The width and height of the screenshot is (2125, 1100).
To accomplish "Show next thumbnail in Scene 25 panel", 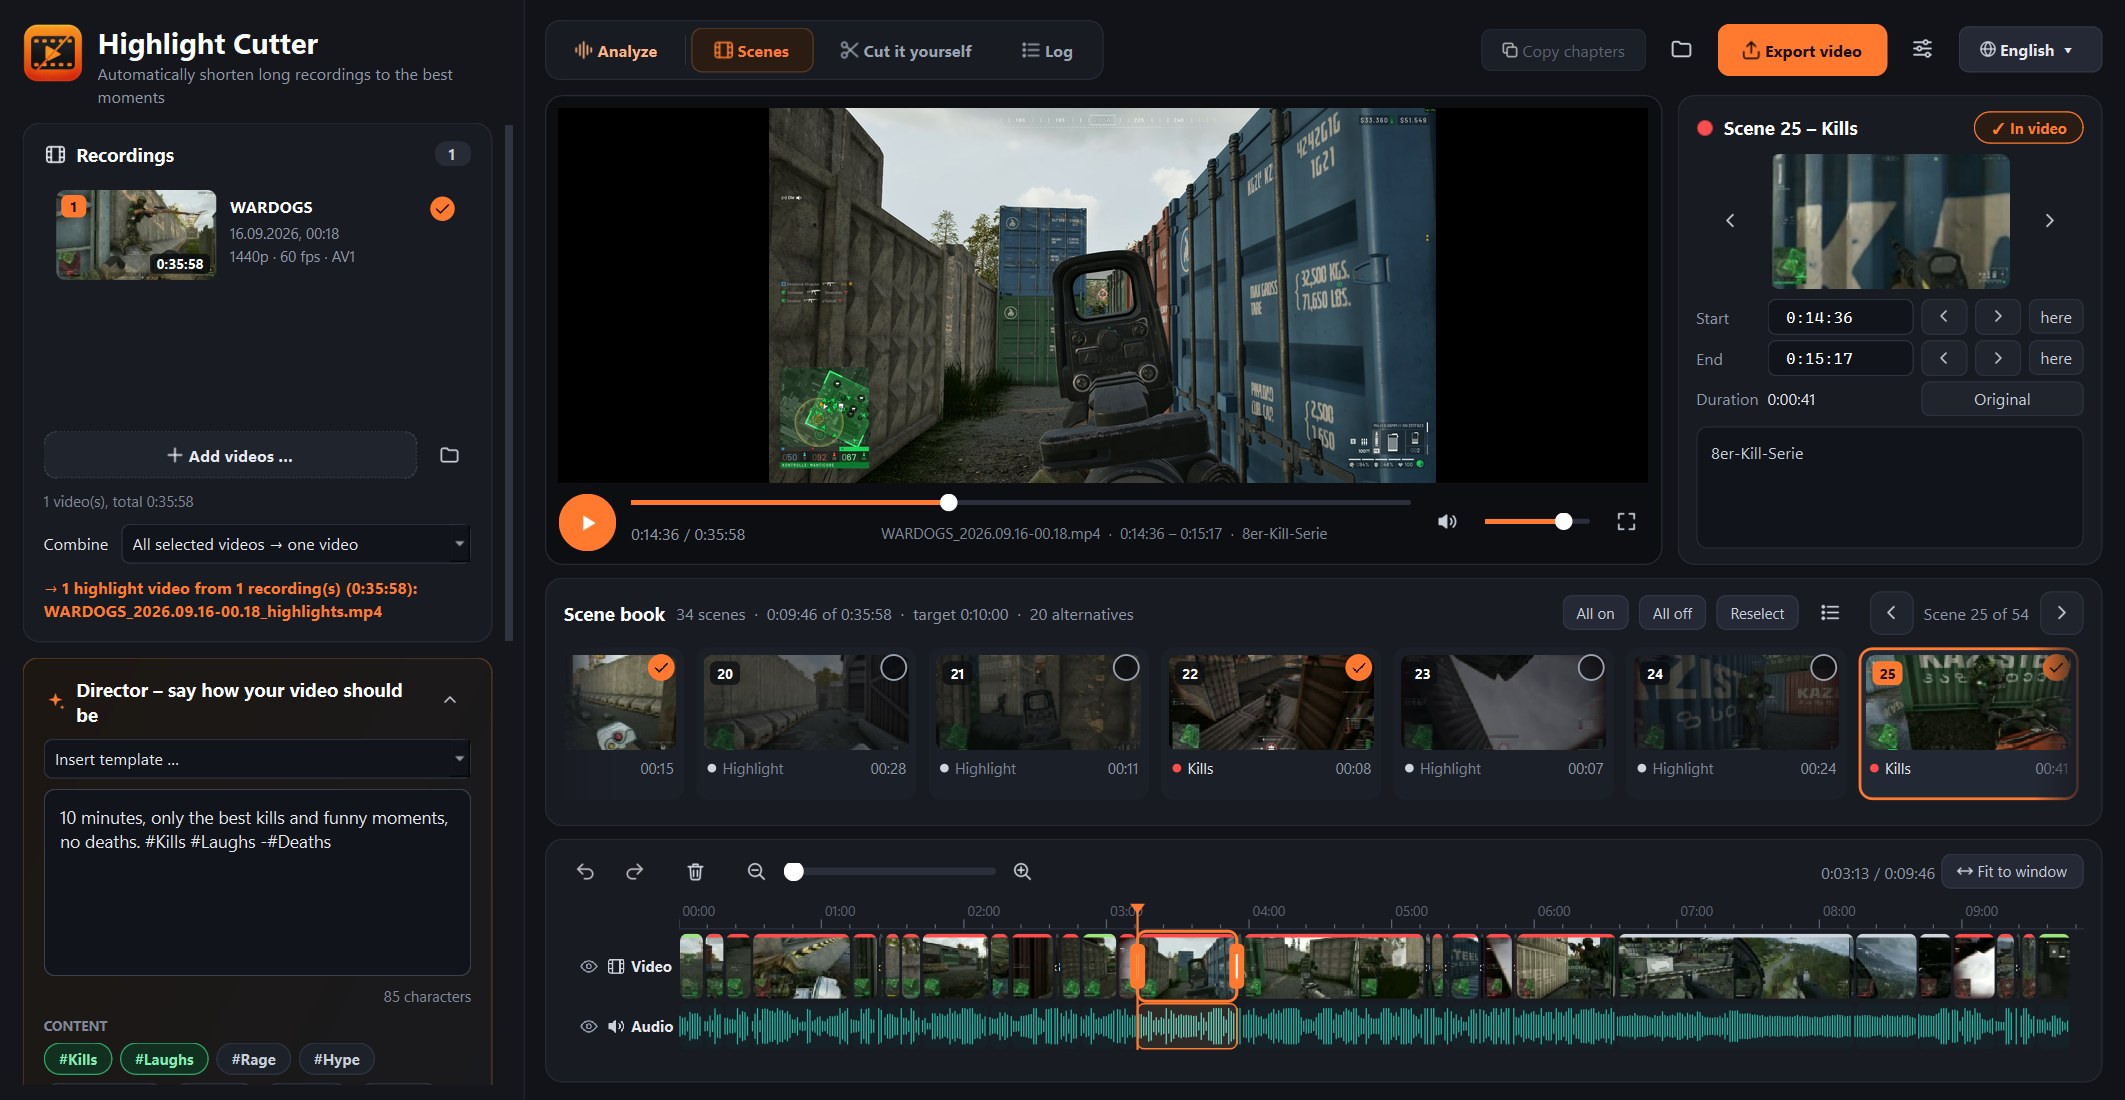I will (x=2049, y=221).
